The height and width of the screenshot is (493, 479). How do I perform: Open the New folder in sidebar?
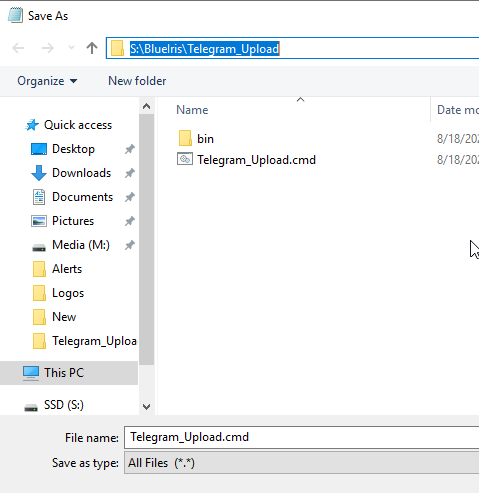point(64,317)
